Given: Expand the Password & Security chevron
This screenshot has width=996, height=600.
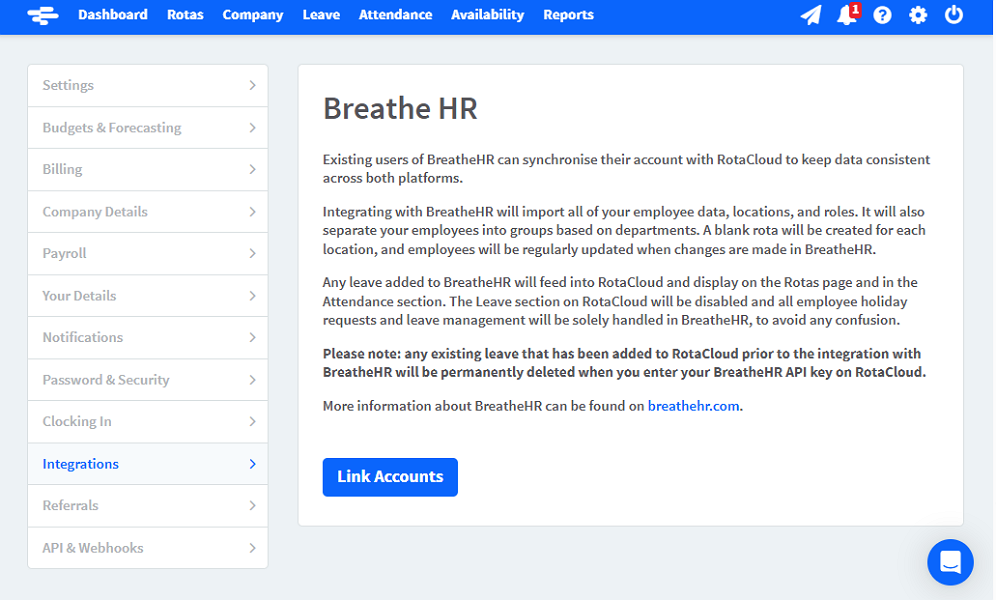Looking at the screenshot, I should (x=252, y=380).
